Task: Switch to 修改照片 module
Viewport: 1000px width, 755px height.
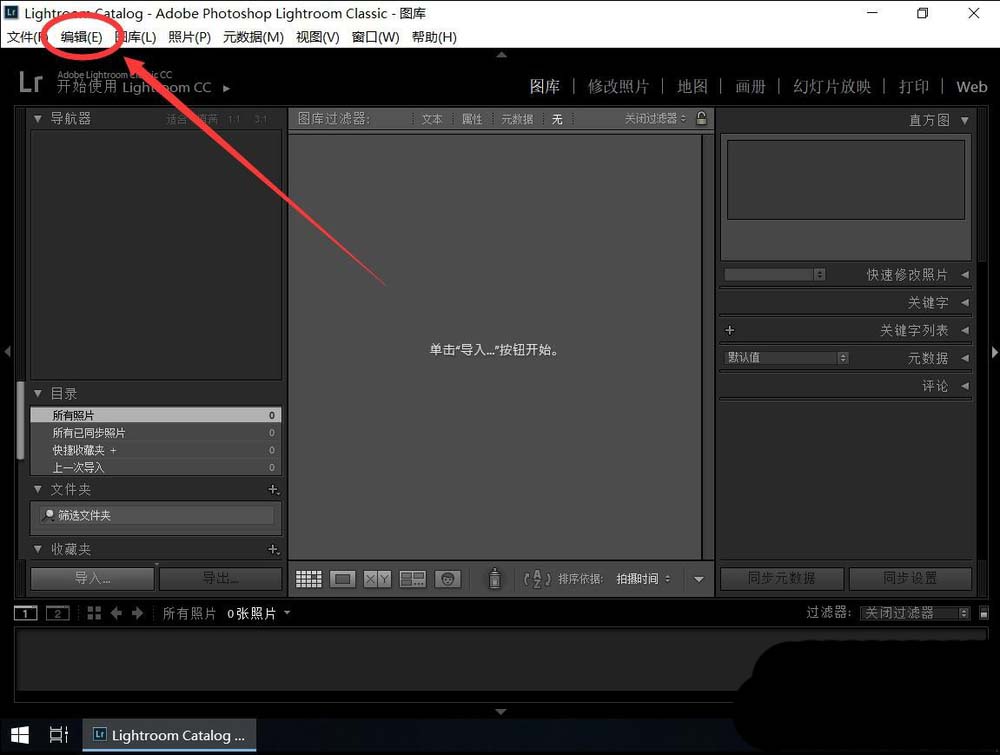Action: [x=618, y=87]
